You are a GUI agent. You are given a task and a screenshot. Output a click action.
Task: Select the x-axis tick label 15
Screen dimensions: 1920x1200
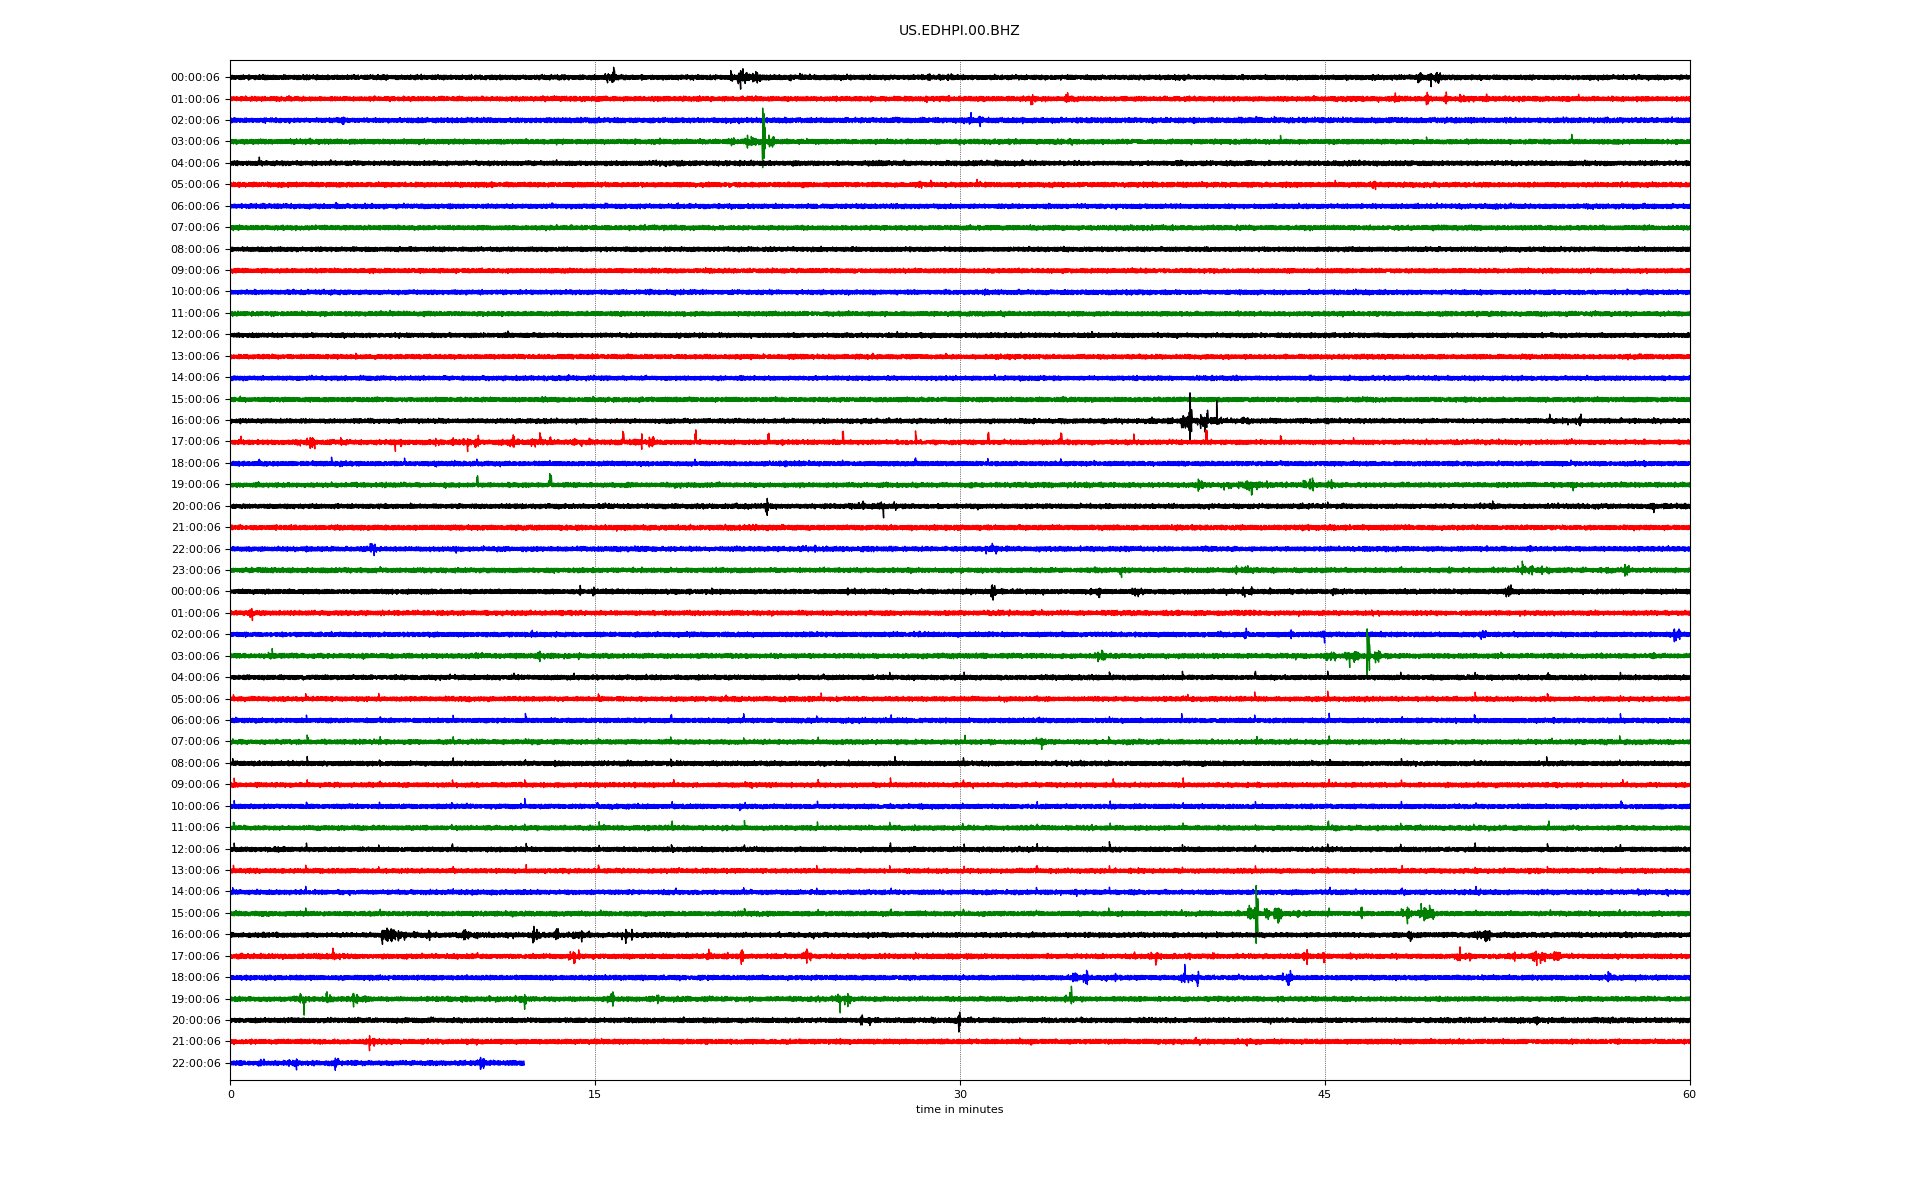point(595,1094)
